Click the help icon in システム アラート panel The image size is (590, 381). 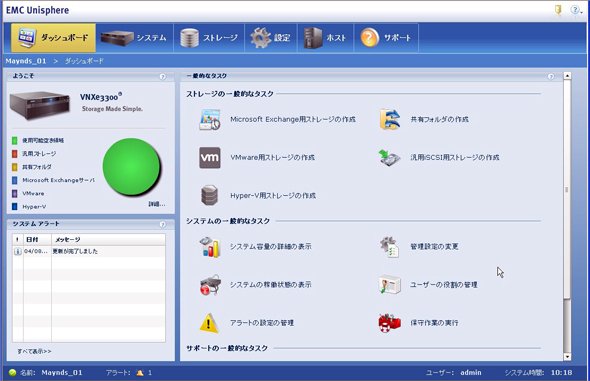click(163, 225)
